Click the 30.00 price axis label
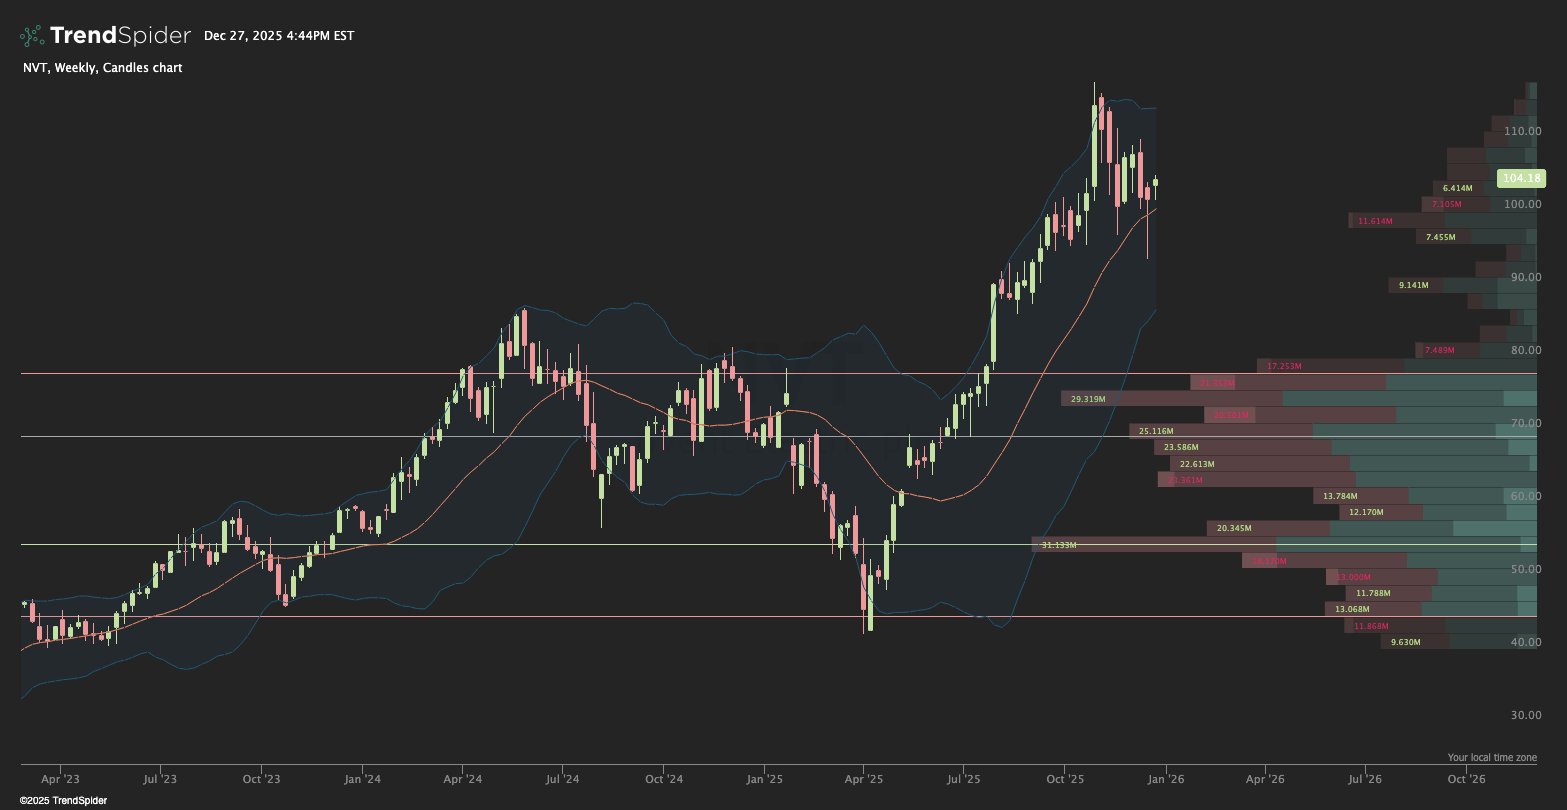The width and height of the screenshot is (1567, 810). pos(1522,716)
